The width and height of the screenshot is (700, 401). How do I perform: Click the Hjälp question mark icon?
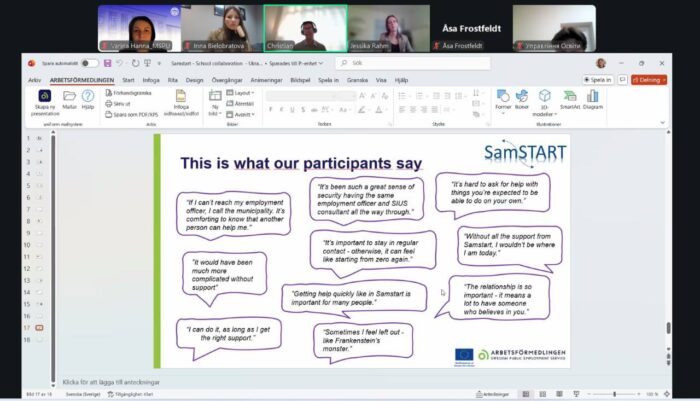(88, 97)
